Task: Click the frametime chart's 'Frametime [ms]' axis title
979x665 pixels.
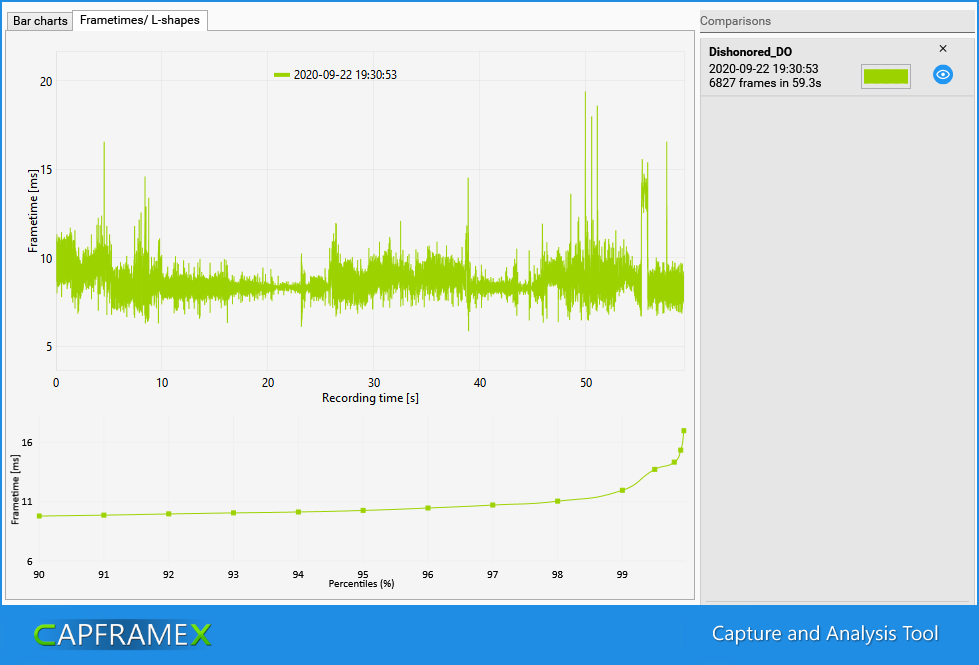Action: [x=33, y=211]
